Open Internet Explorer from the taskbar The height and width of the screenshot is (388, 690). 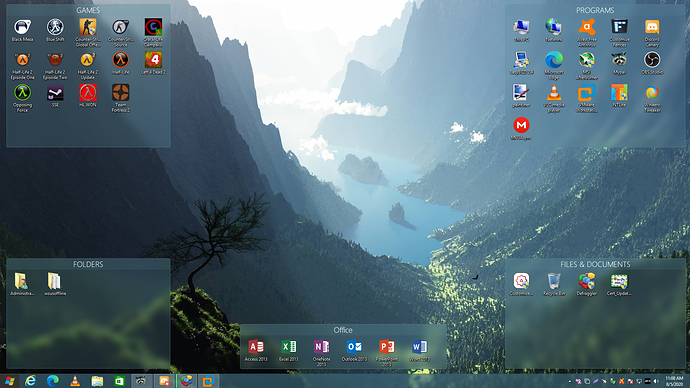30,381
